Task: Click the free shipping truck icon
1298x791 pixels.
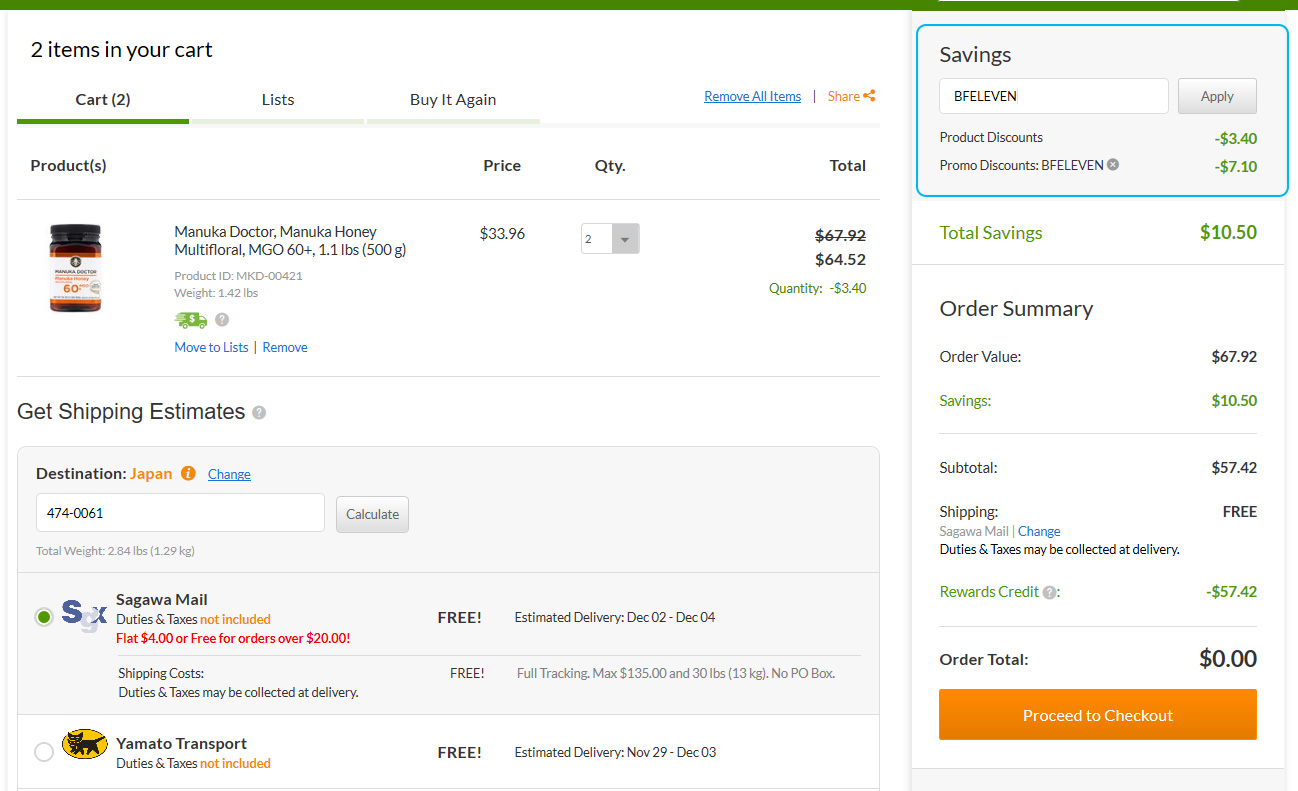Action: (191, 320)
